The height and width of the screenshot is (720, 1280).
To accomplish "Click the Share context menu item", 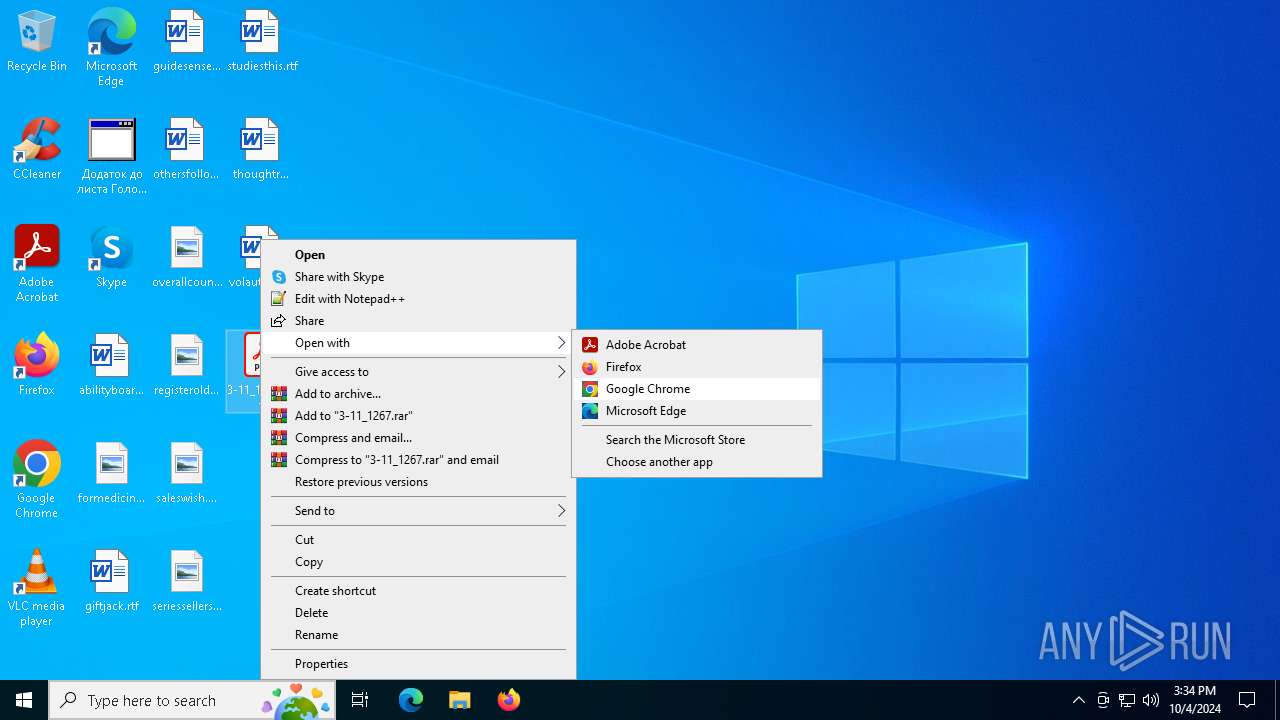I will point(418,321).
